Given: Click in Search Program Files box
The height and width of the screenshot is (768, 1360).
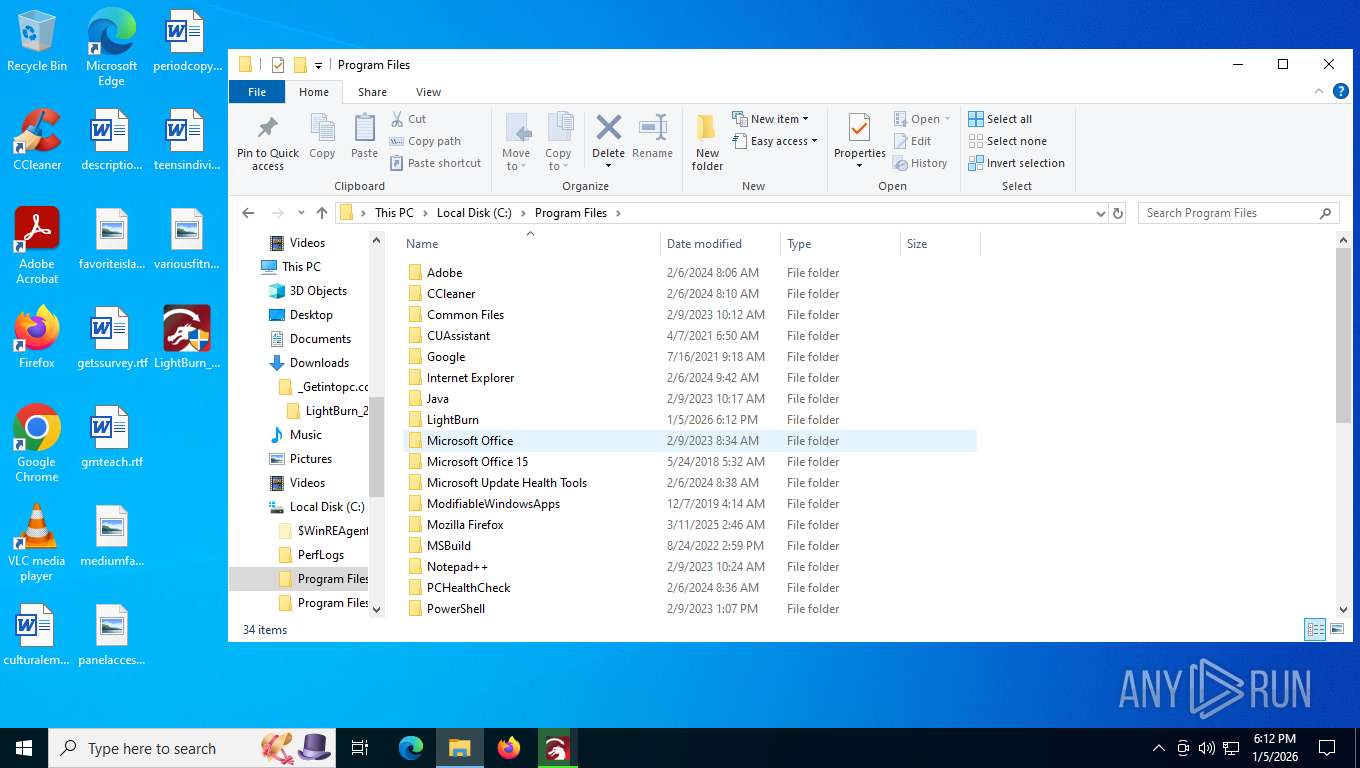Looking at the screenshot, I should tap(1240, 213).
